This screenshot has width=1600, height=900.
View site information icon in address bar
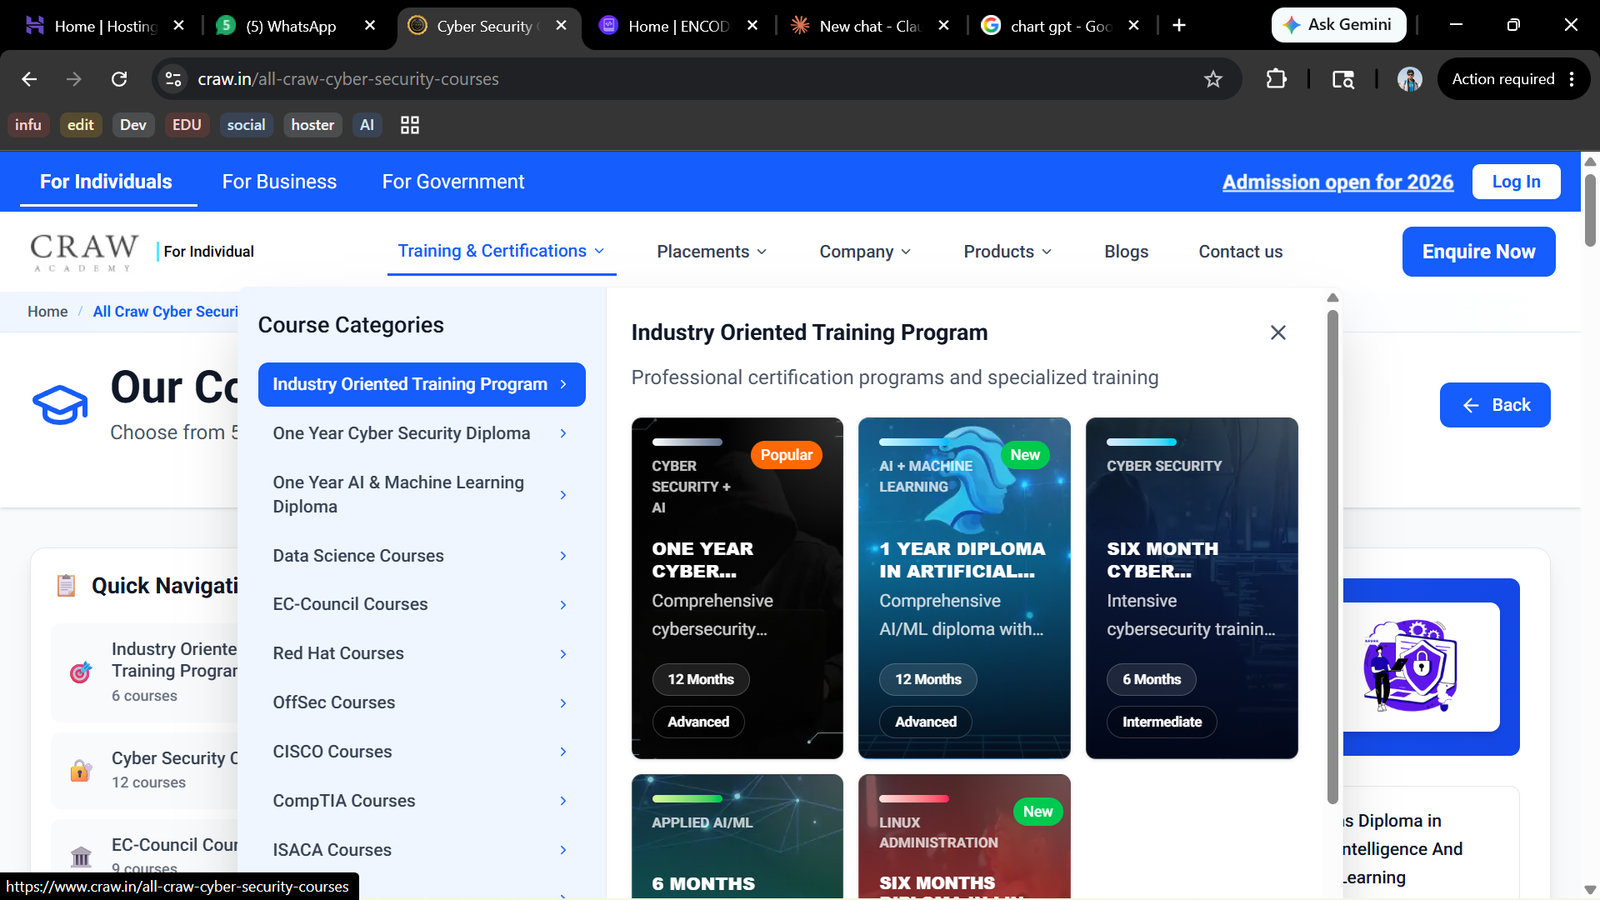173,79
